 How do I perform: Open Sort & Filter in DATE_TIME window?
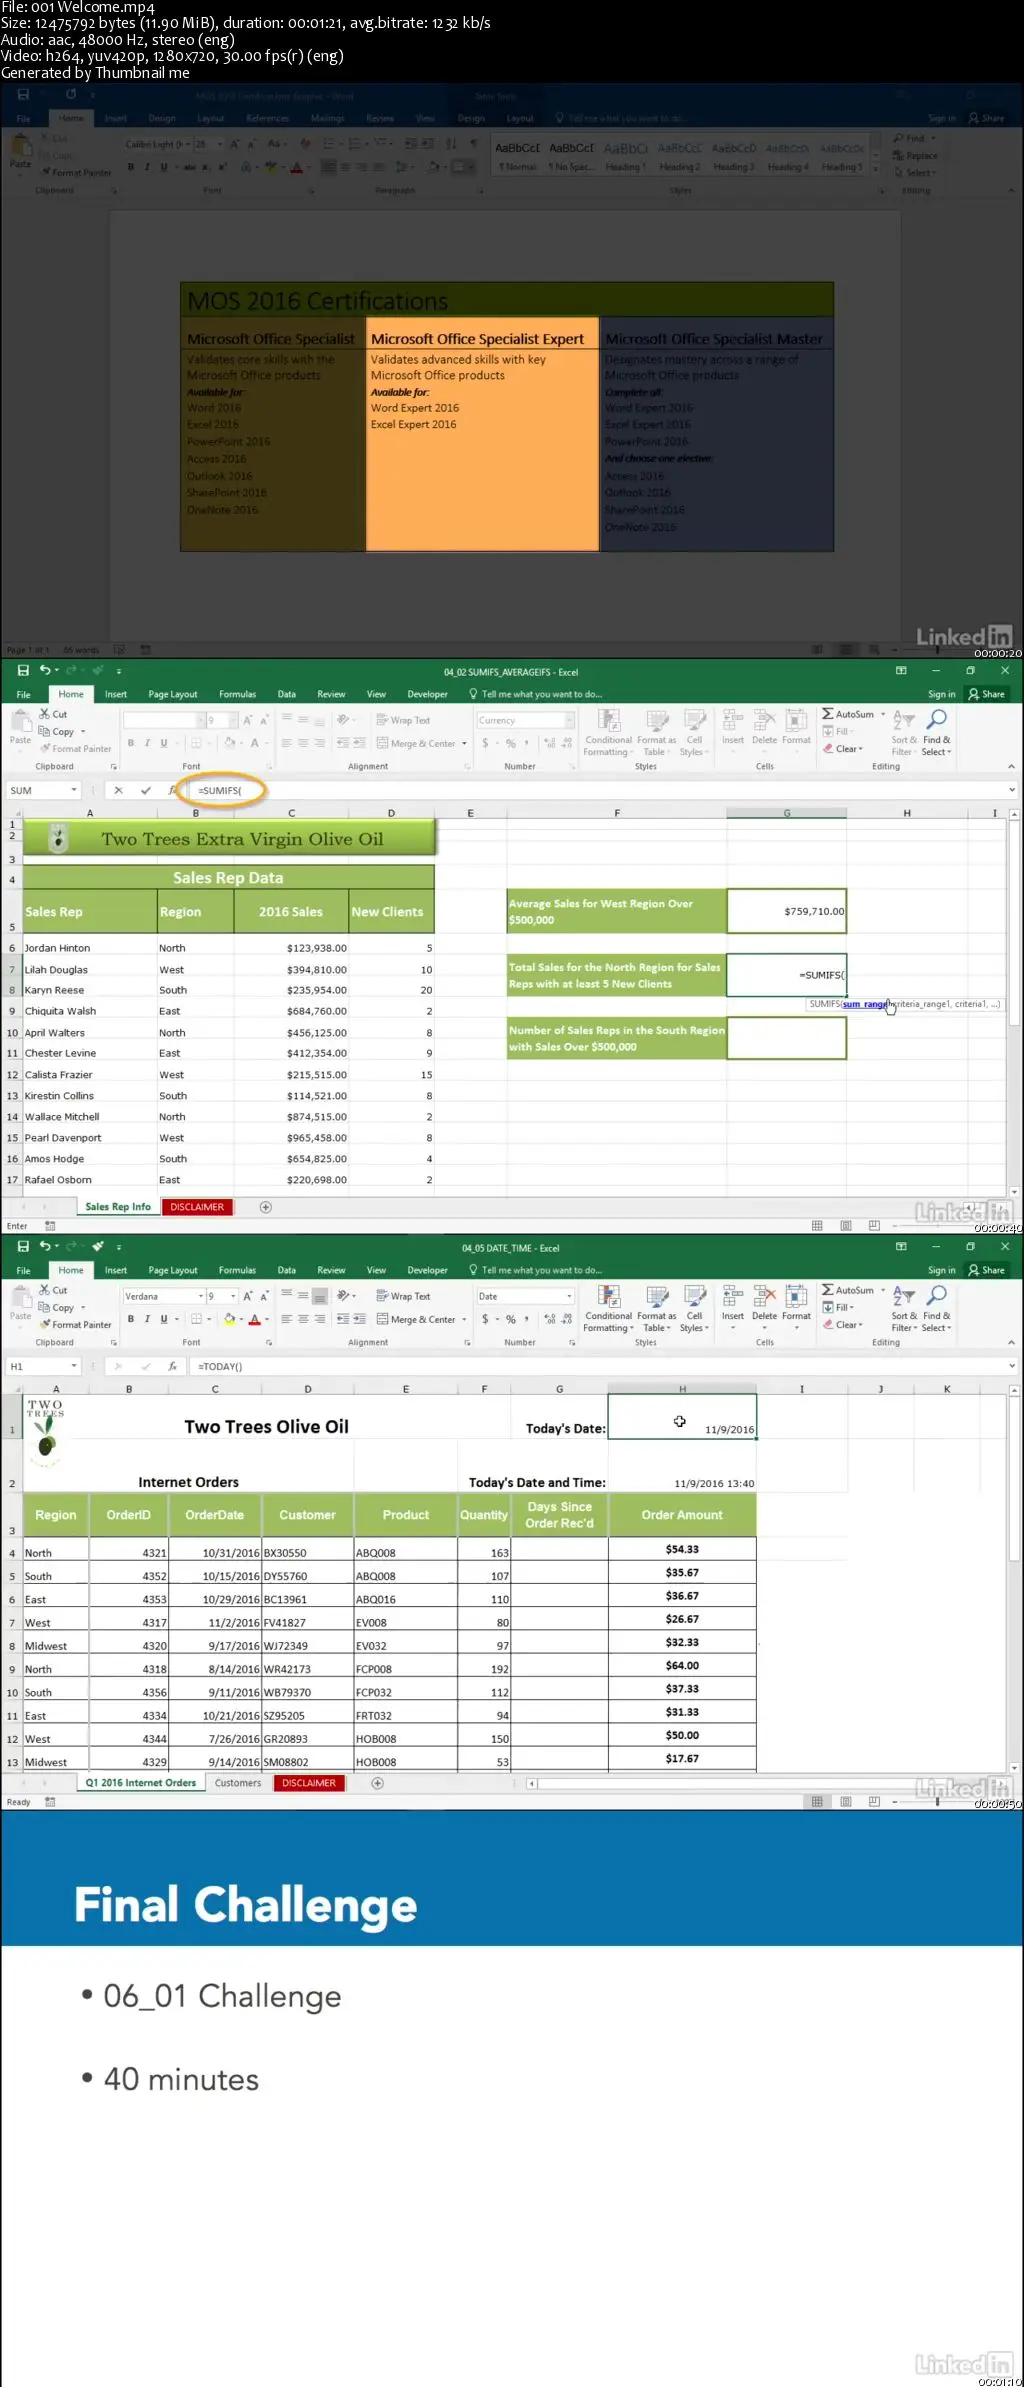[x=904, y=1309]
